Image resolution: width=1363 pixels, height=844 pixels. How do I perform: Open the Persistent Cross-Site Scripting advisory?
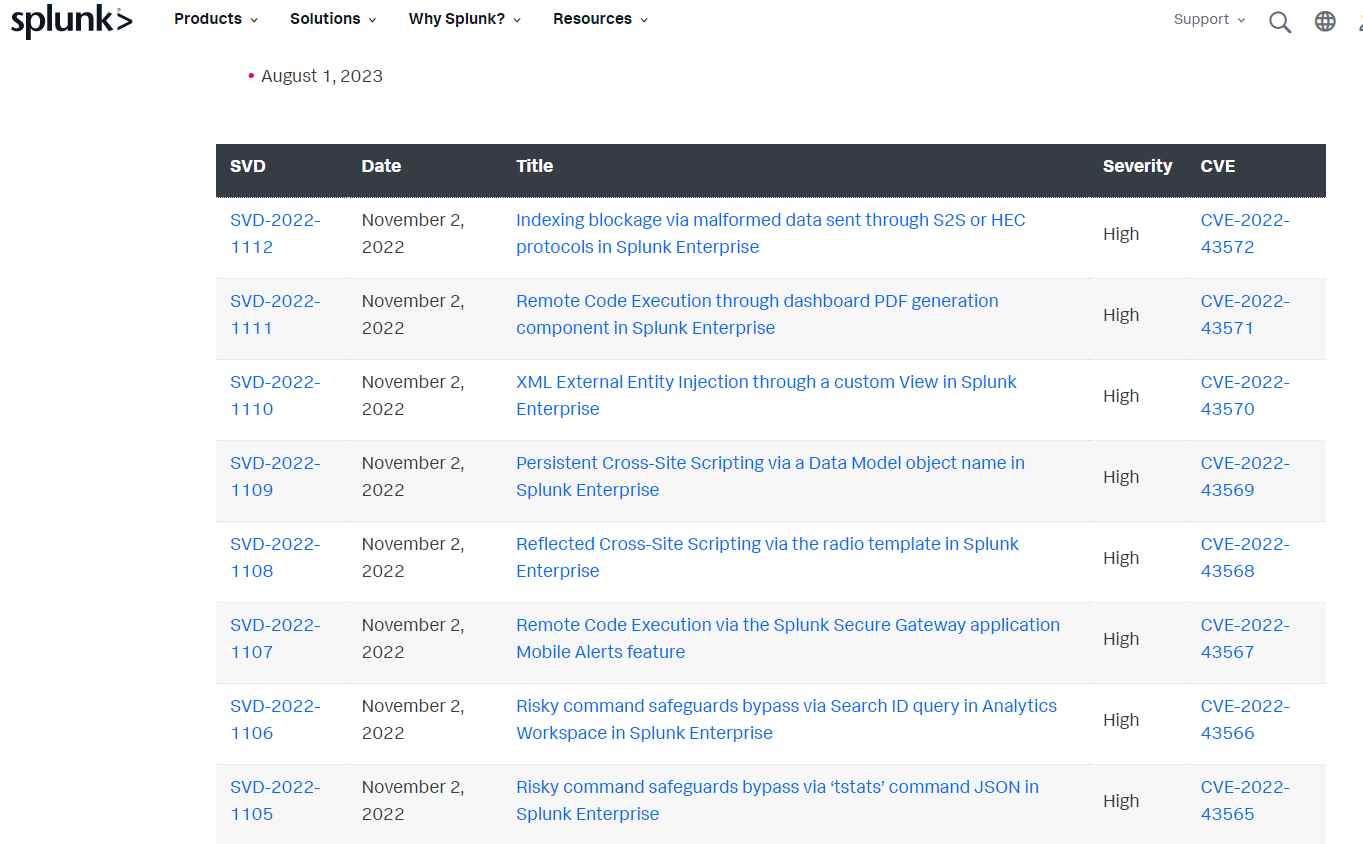click(769, 476)
